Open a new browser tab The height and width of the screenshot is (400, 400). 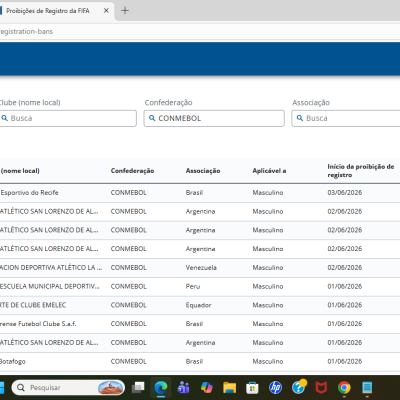[125, 11]
